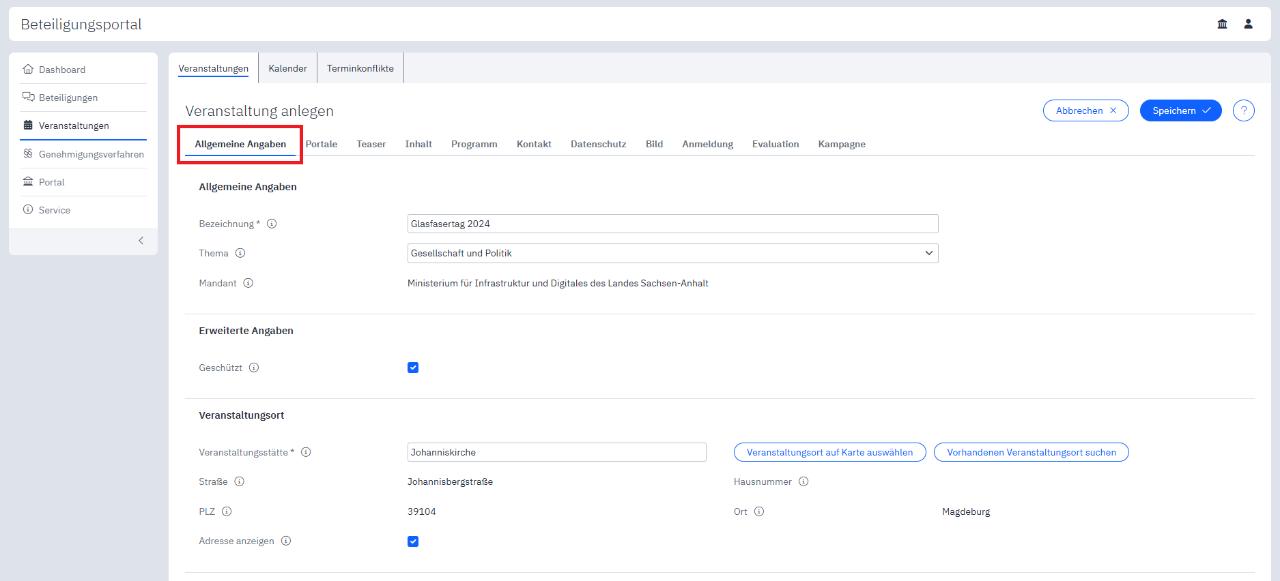Click the PLZ value 39104
This screenshot has height=581, width=1280.
pos(421,512)
